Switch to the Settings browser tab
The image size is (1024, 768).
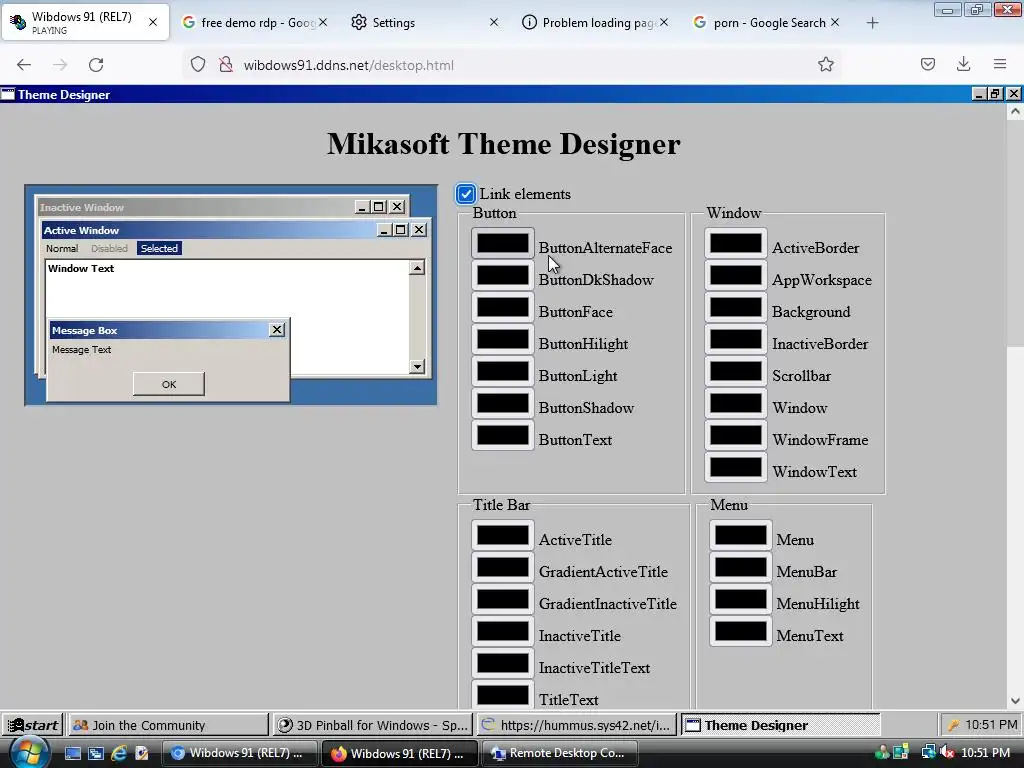(424, 22)
